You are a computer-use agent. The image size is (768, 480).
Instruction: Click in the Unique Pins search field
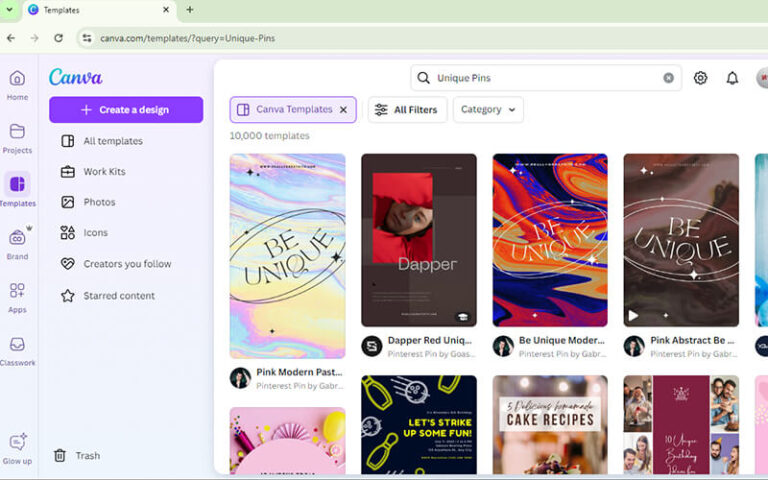click(546, 78)
